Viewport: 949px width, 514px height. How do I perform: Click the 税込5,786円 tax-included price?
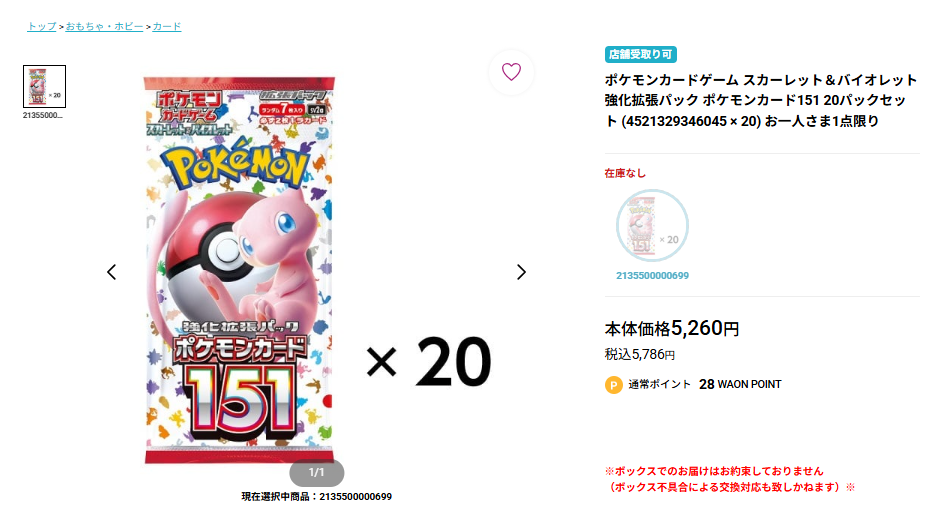(640, 354)
